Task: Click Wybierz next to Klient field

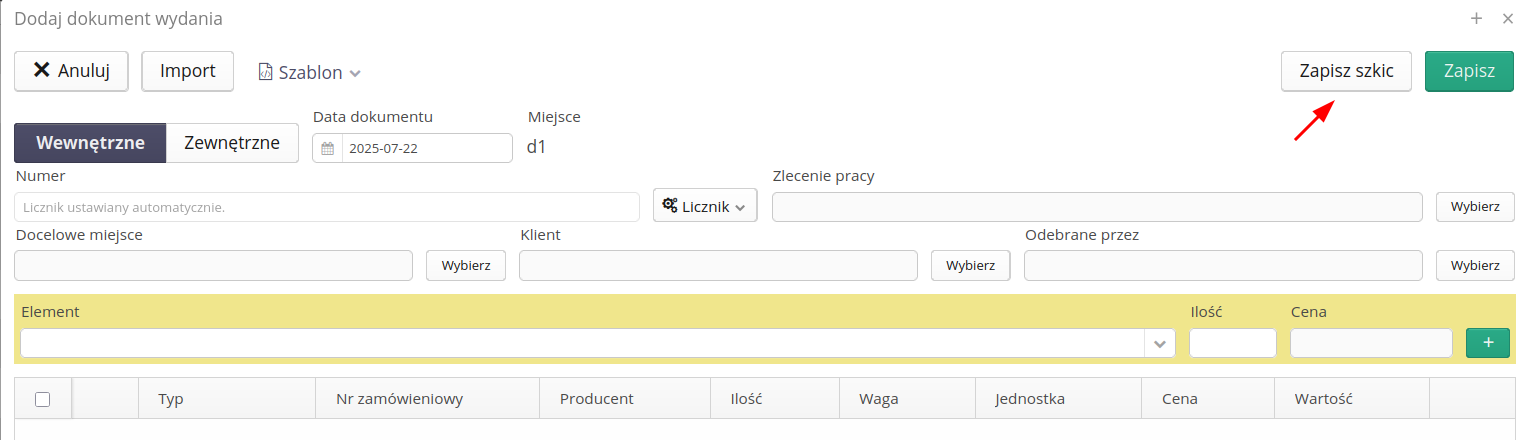Action: 970,265
